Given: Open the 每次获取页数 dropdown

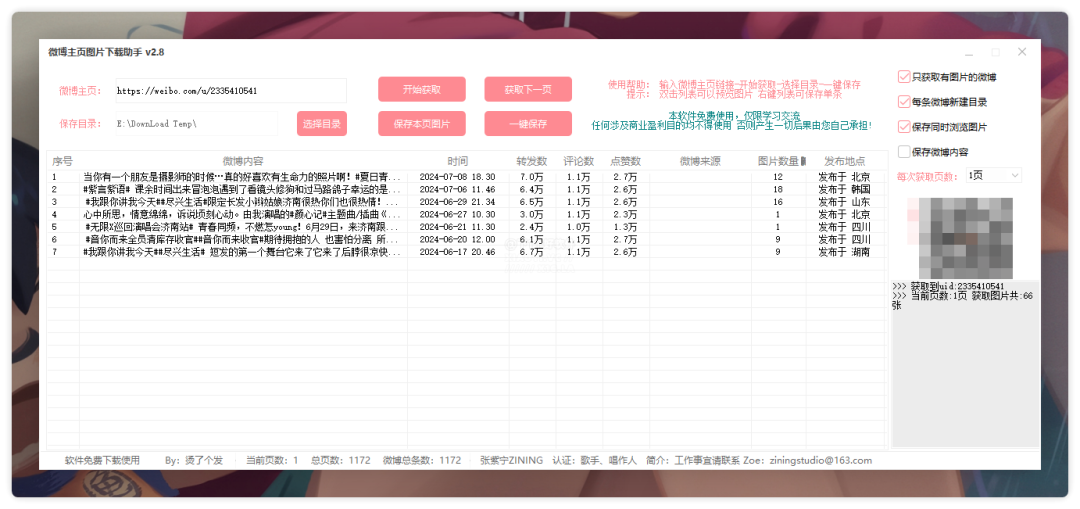Looking at the screenshot, I should pyautogui.click(x=993, y=175).
